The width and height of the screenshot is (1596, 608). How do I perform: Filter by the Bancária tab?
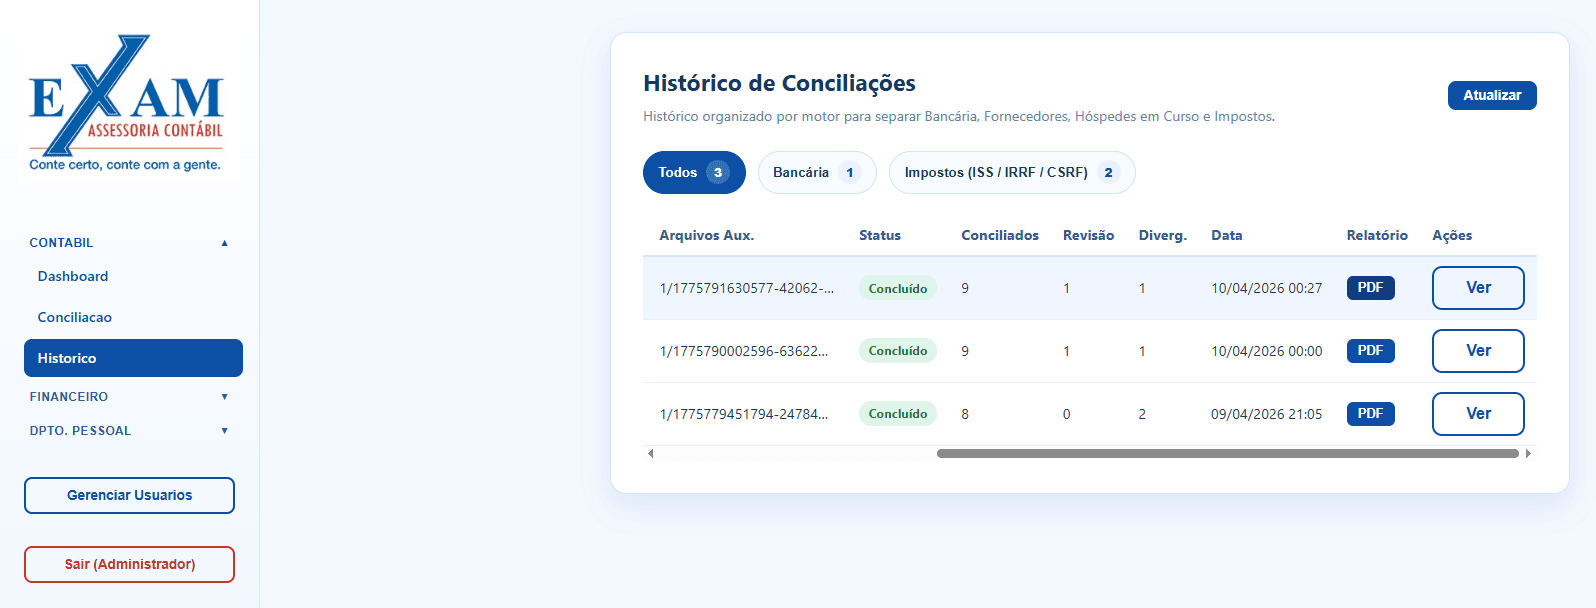[x=817, y=172]
